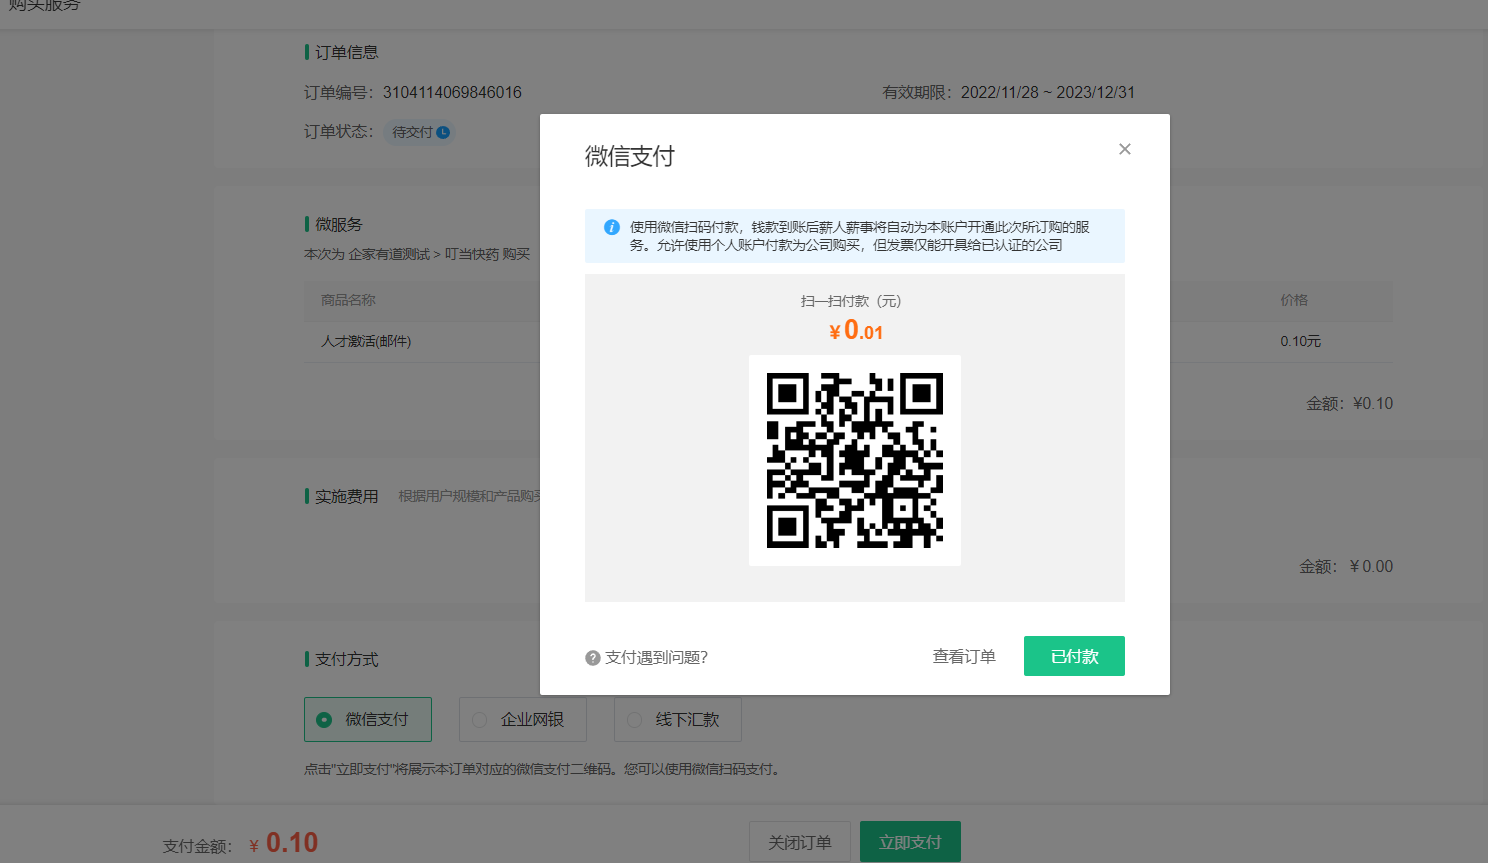The height and width of the screenshot is (863, 1488).
Task: Click the 订单信息 section heading
Action: (x=346, y=52)
